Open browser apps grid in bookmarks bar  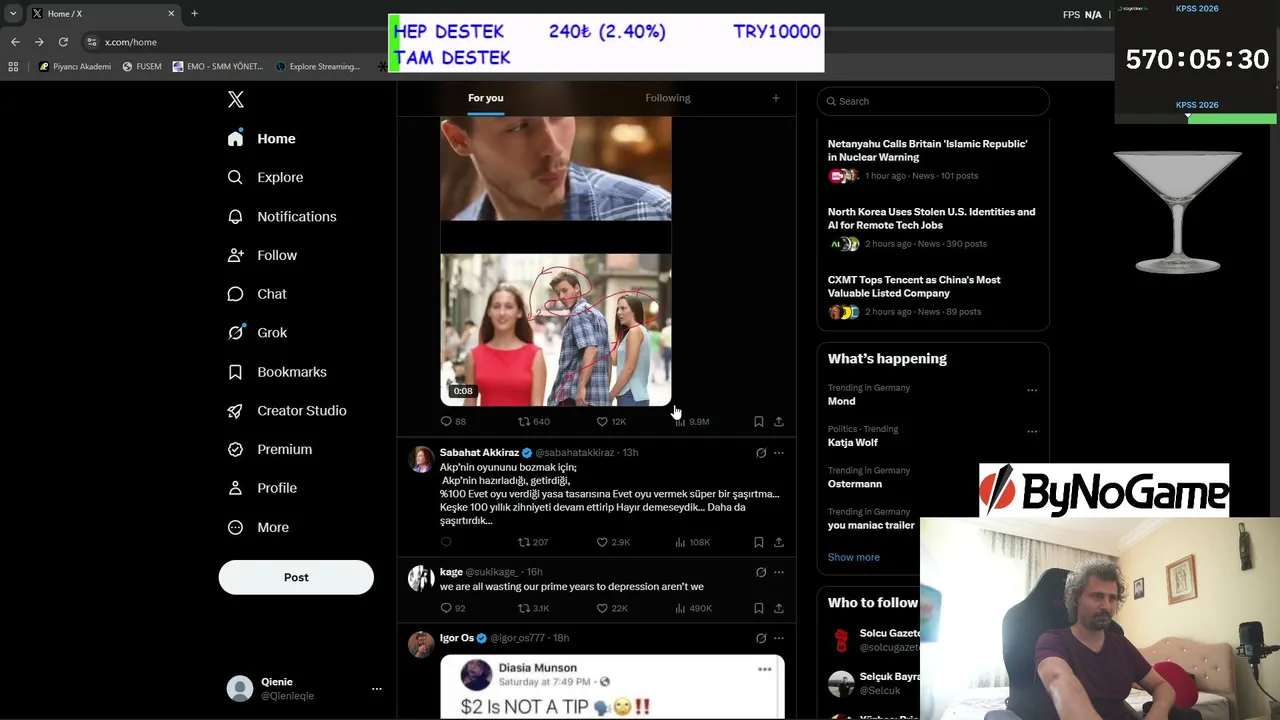[13, 67]
